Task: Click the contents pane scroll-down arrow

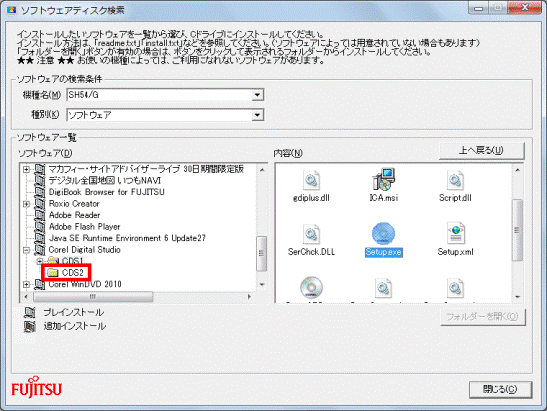Action: click(x=518, y=297)
